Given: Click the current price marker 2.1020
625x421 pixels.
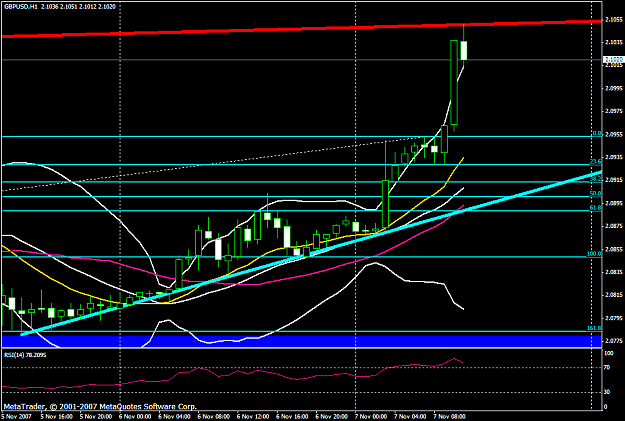Looking at the screenshot, I should (x=613, y=59).
